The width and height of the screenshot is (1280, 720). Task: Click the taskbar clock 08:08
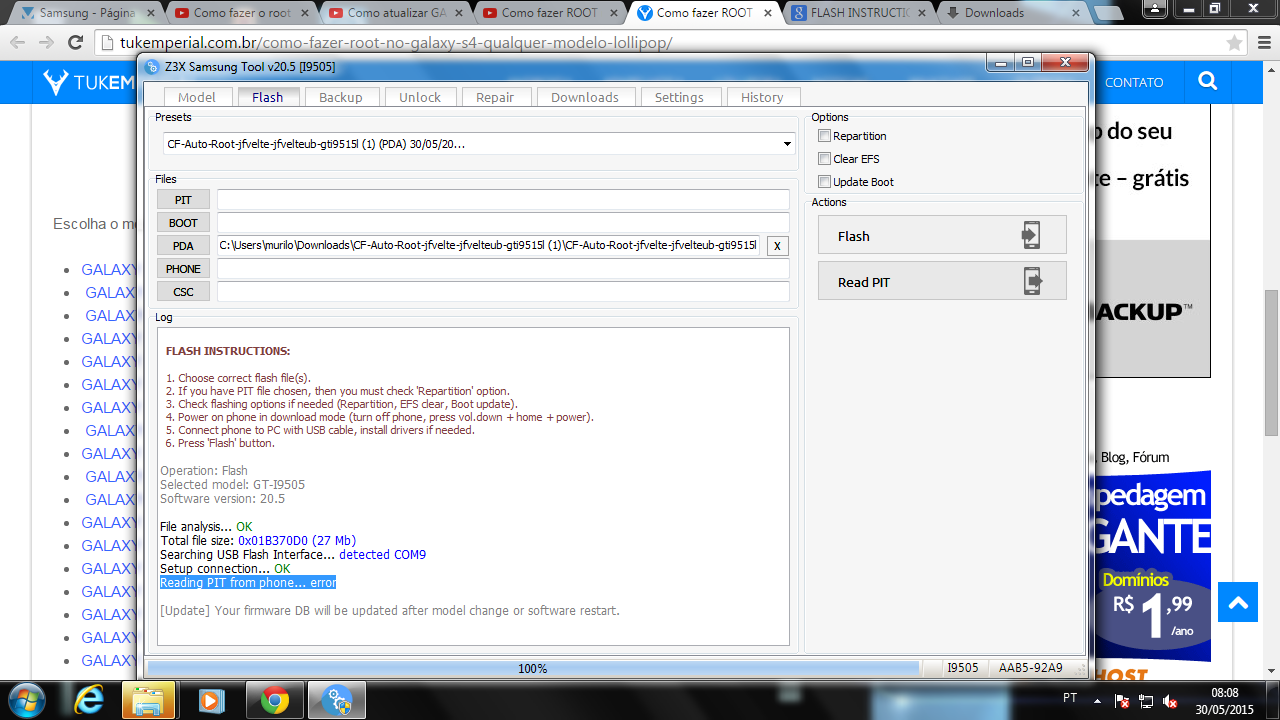click(1224, 692)
